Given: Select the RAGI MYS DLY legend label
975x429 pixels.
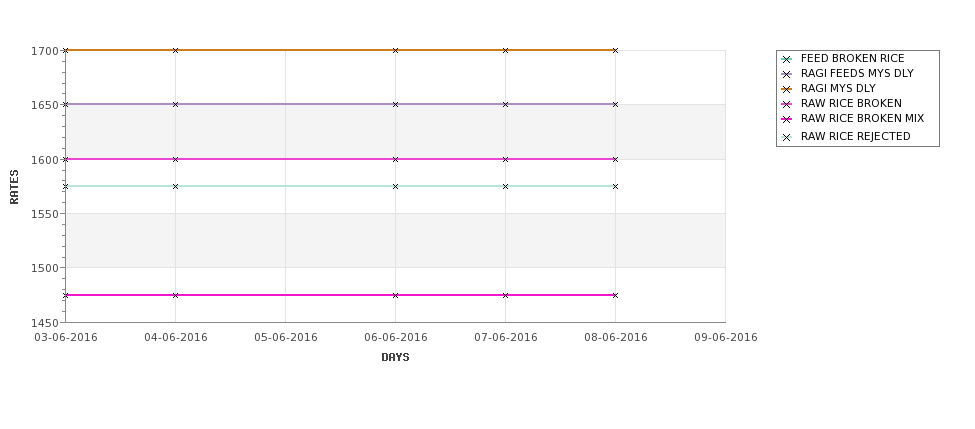Looking at the screenshot, I should click(838, 88).
